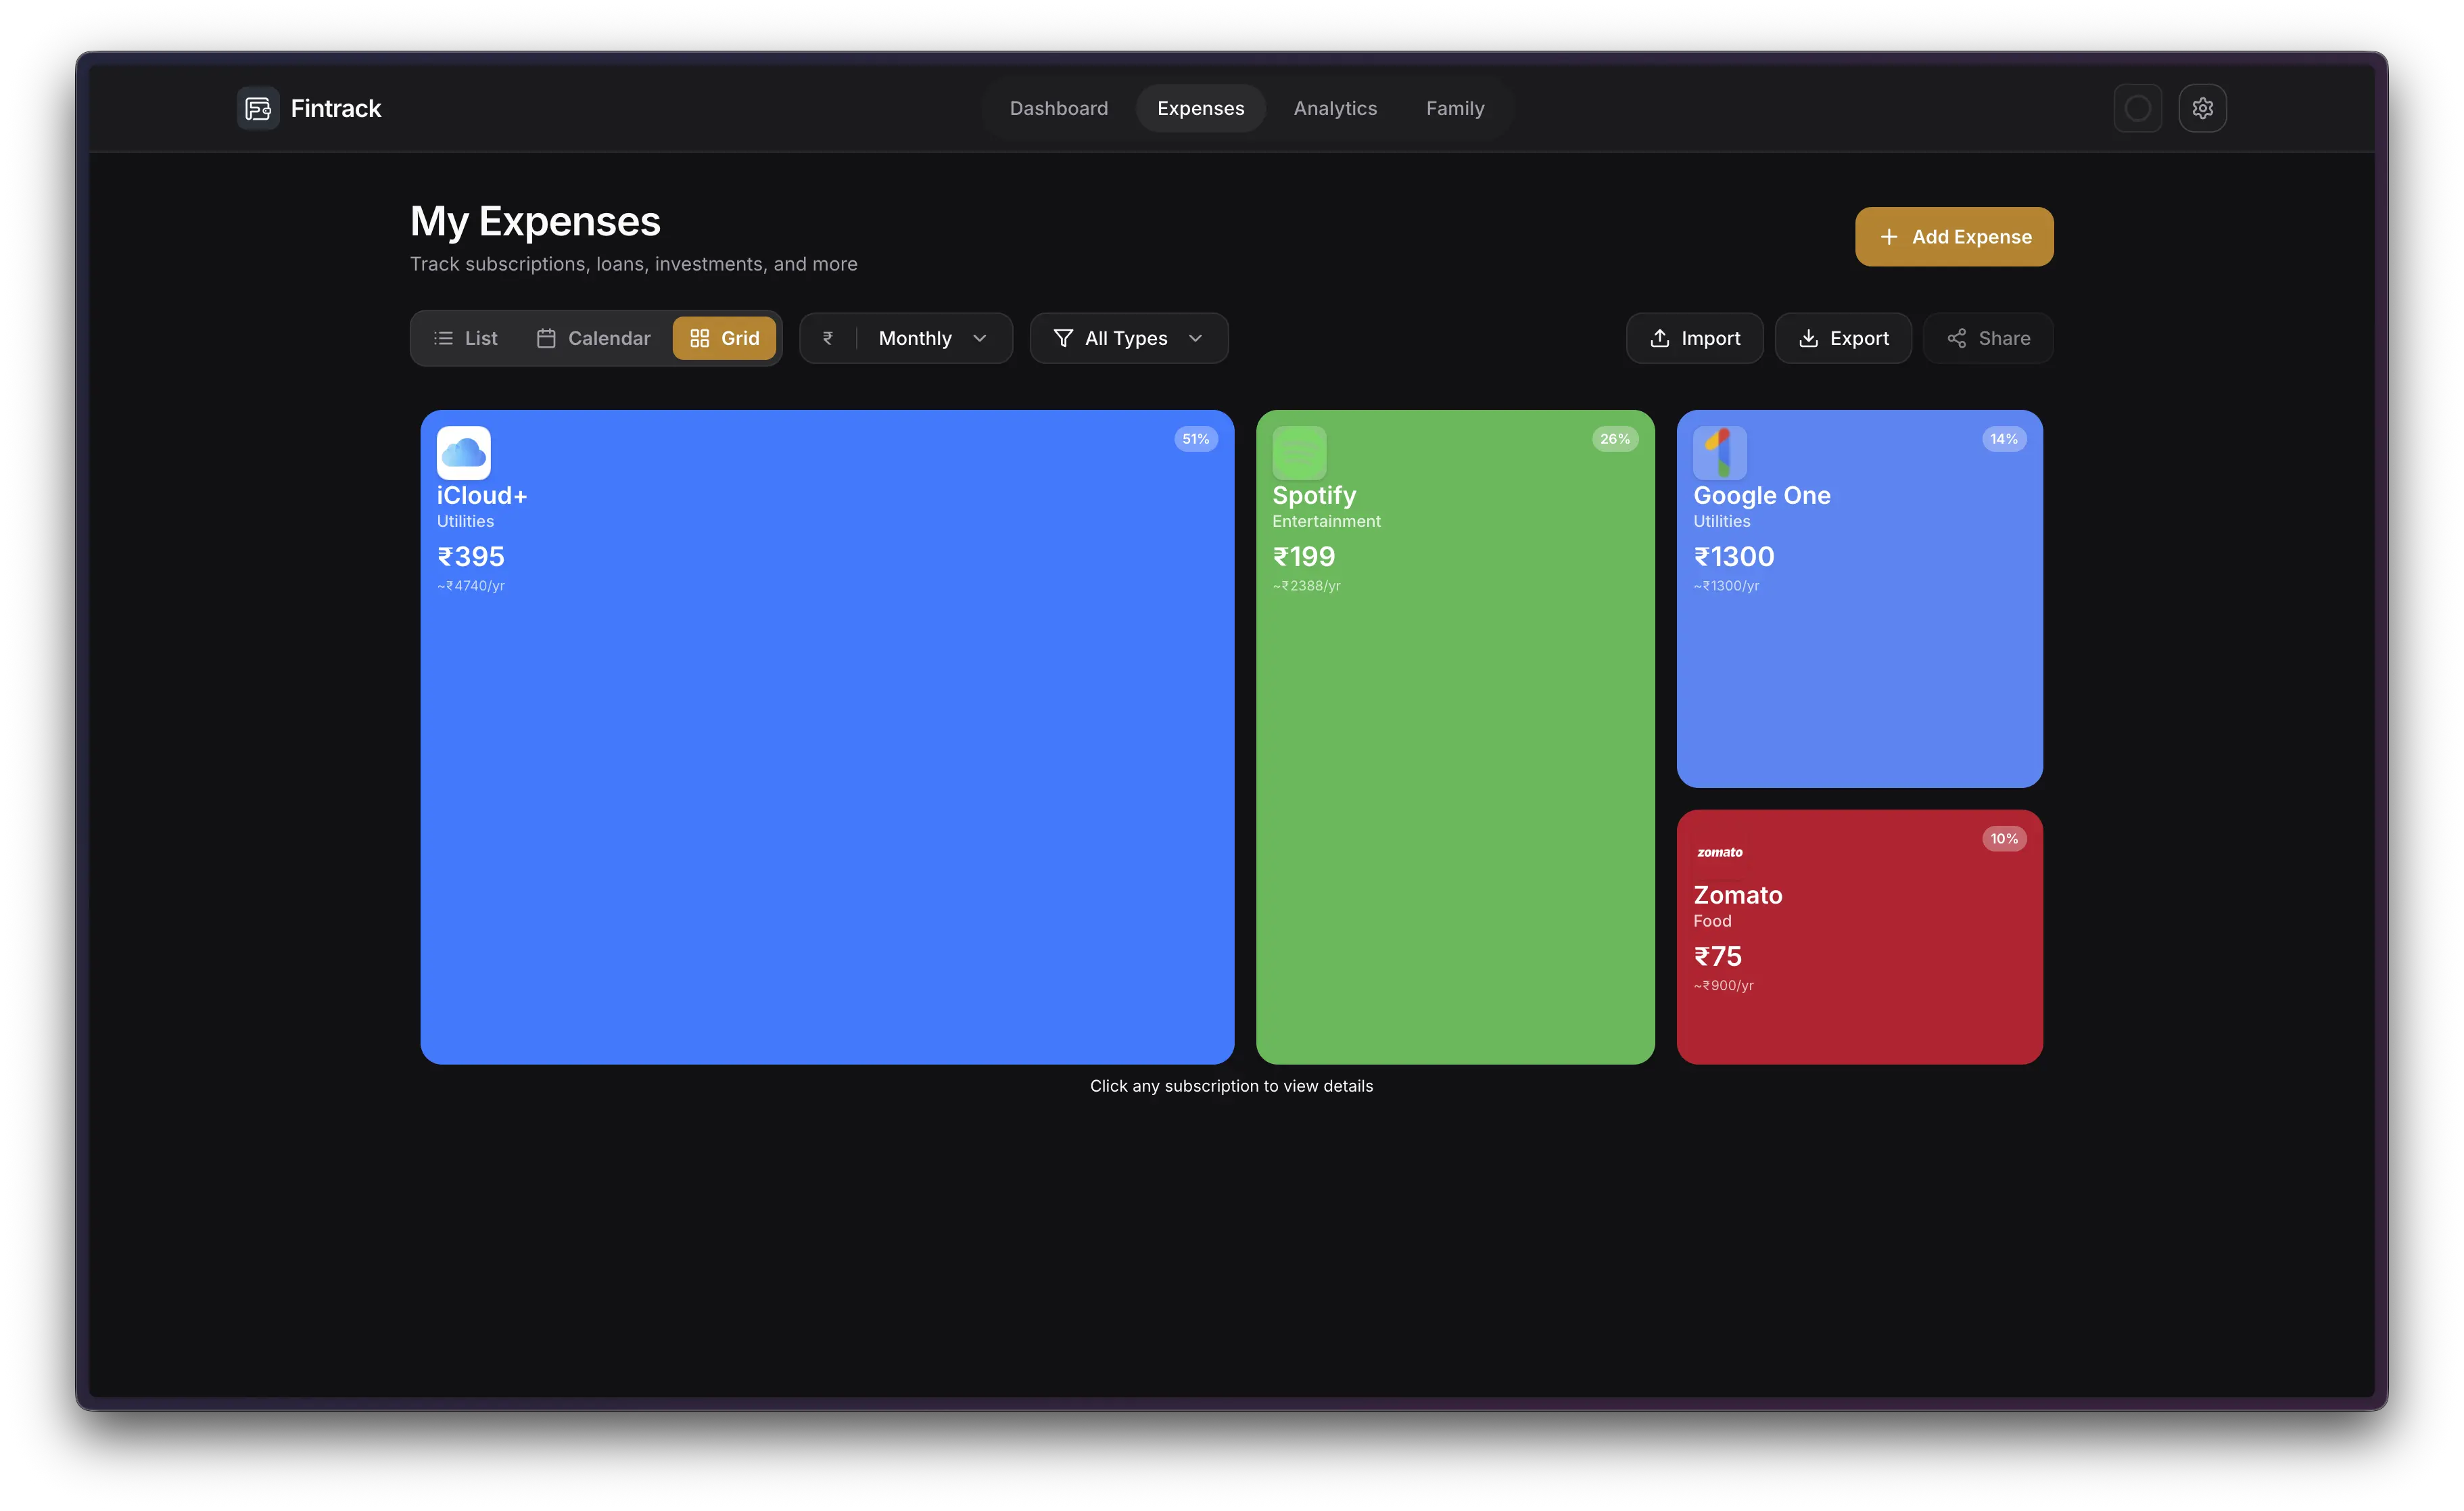Image resolution: width=2464 pixels, height=1511 pixels.
Task: Click the Zomato logo icon
Action: click(1719, 853)
